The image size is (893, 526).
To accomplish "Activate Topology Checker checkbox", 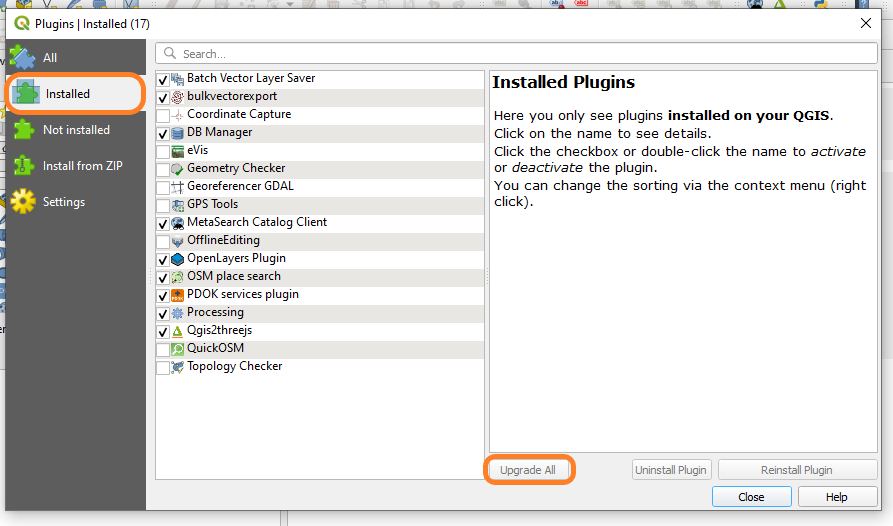I will click(x=163, y=368).
